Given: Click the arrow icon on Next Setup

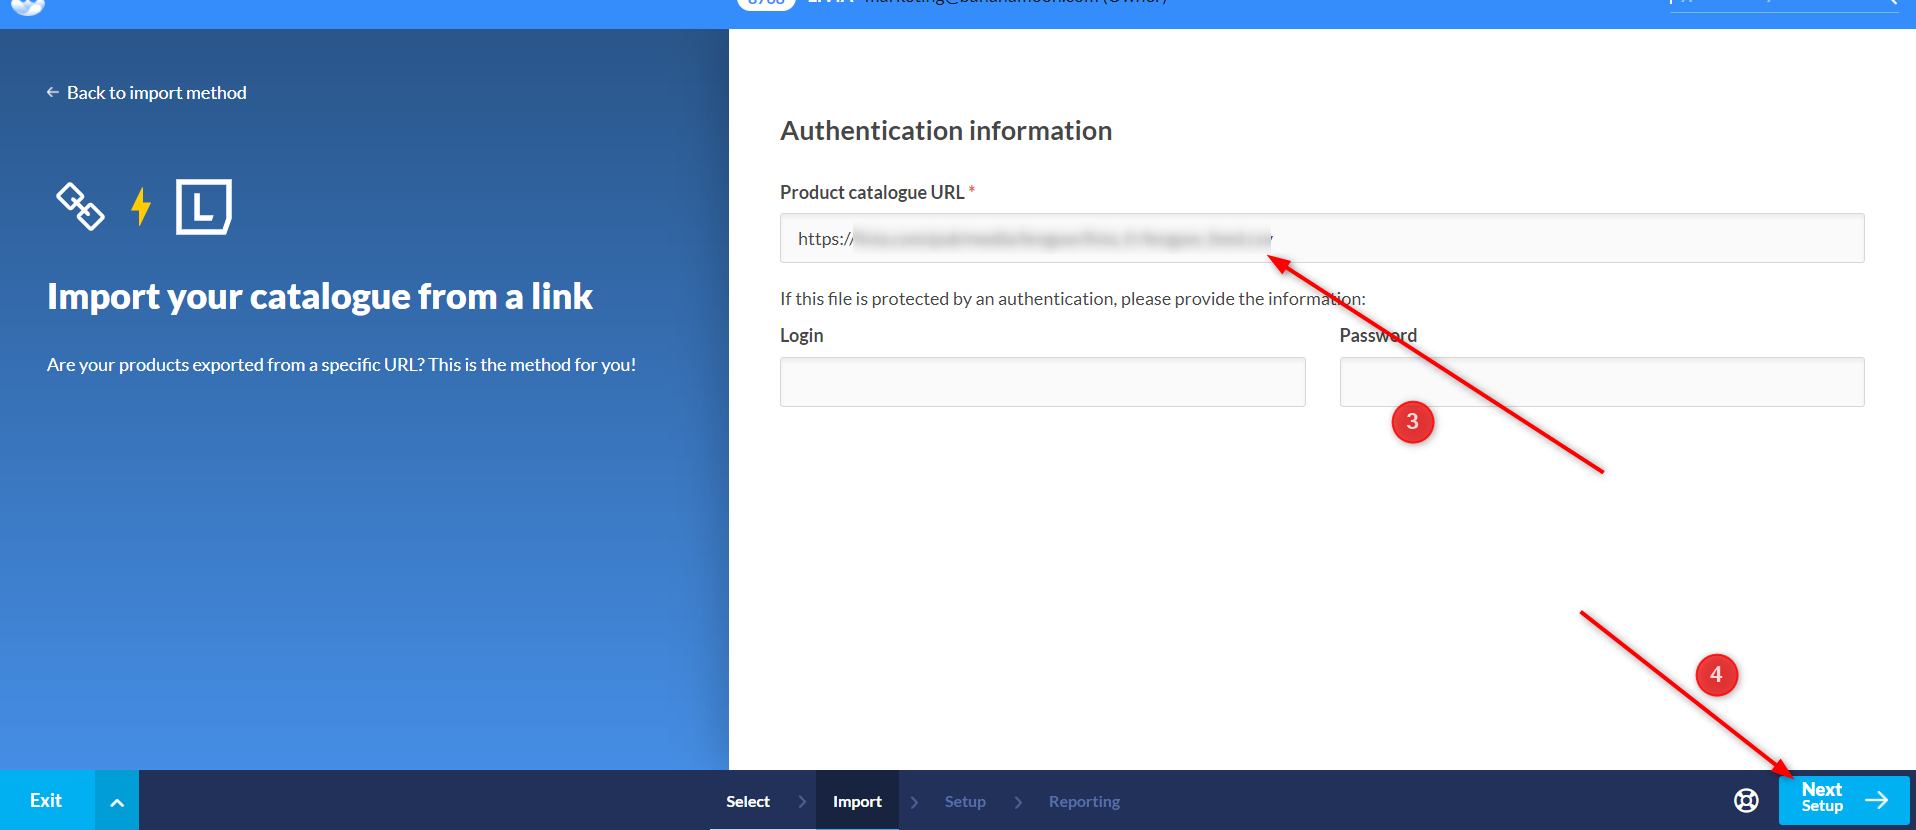Looking at the screenshot, I should pos(1876,800).
